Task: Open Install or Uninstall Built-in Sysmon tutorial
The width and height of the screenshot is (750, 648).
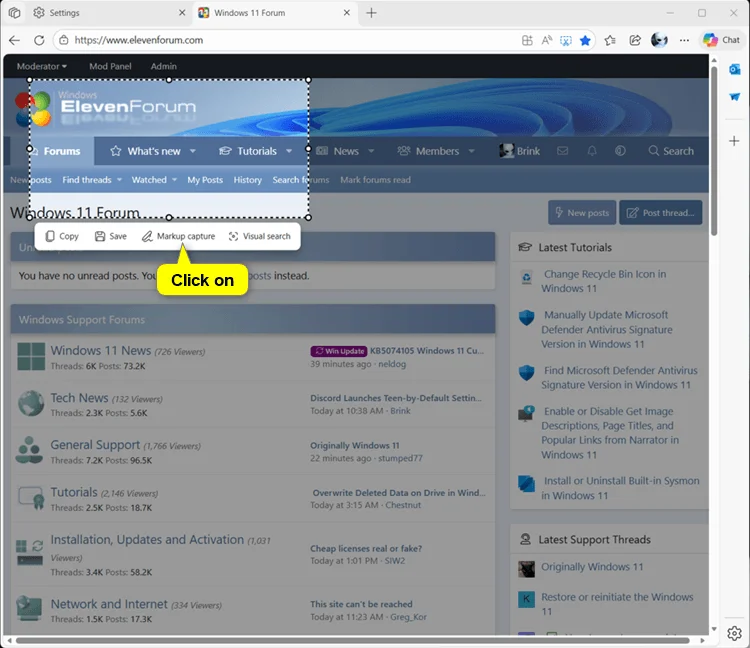Action: (x=620, y=488)
